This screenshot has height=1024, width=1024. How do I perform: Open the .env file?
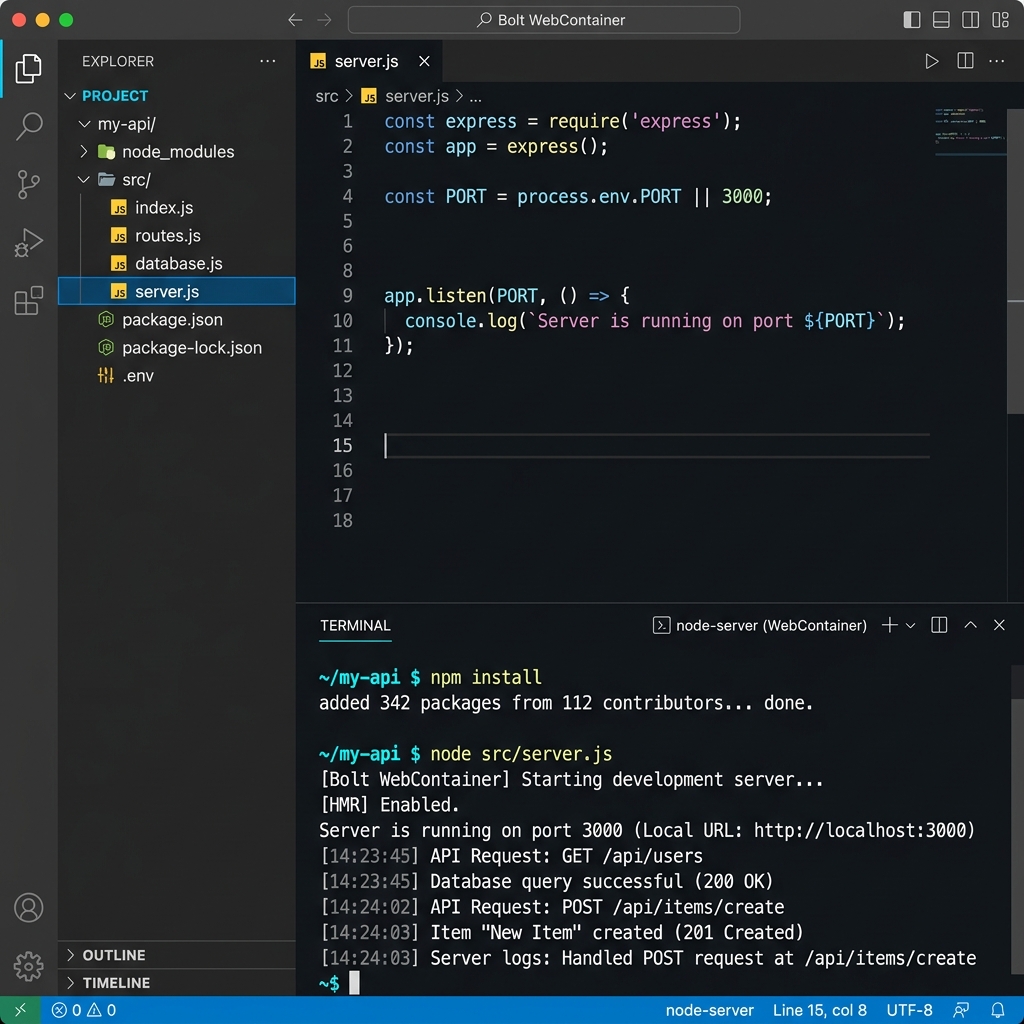coord(176,376)
